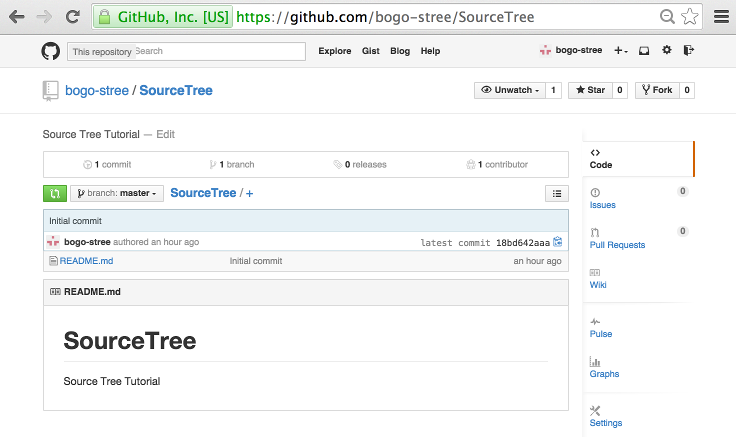View the 1 branch link
Screen dimensions: 736x437
coord(232,164)
